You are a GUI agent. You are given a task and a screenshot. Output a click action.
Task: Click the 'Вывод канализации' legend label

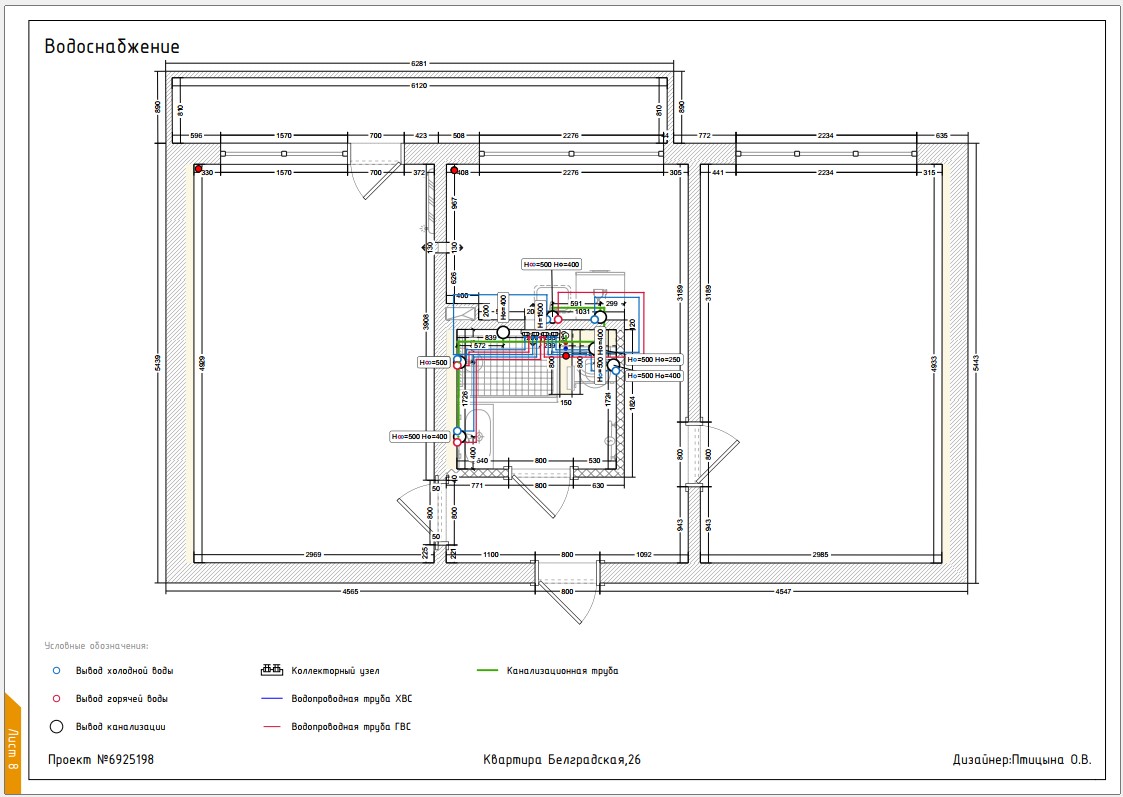point(120,727)
